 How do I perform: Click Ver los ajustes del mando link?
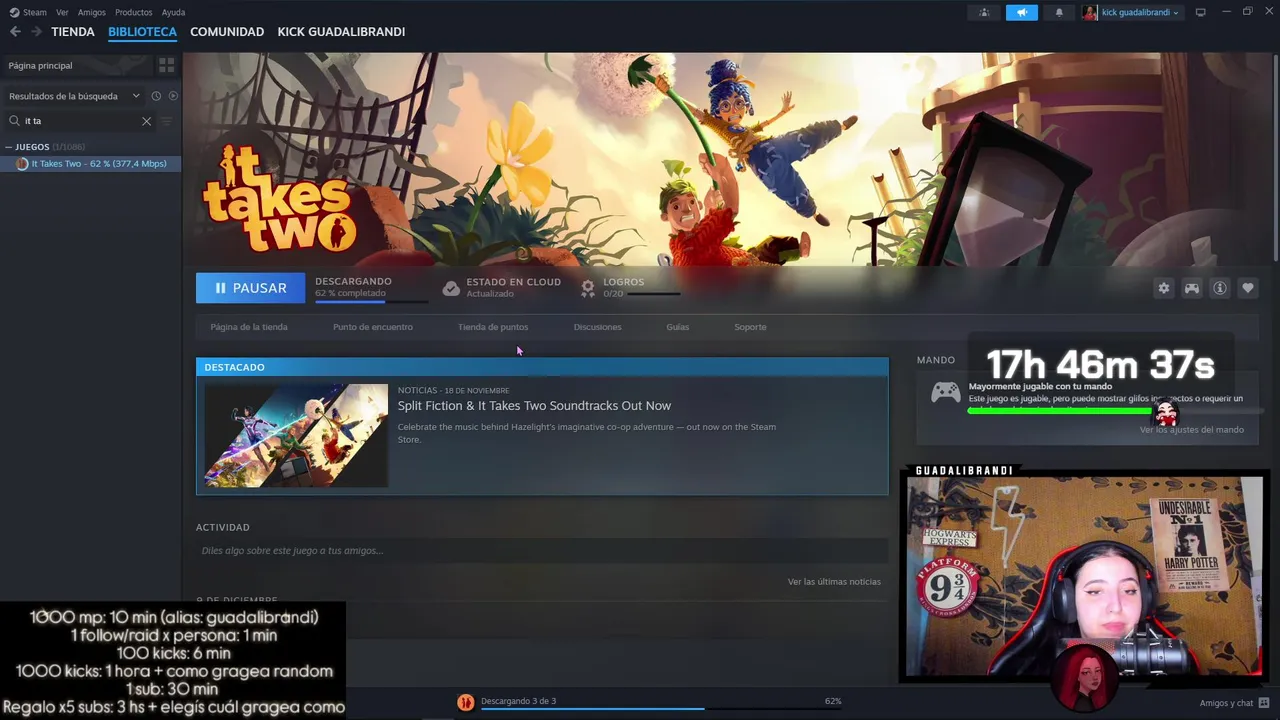click(1192, 430)
